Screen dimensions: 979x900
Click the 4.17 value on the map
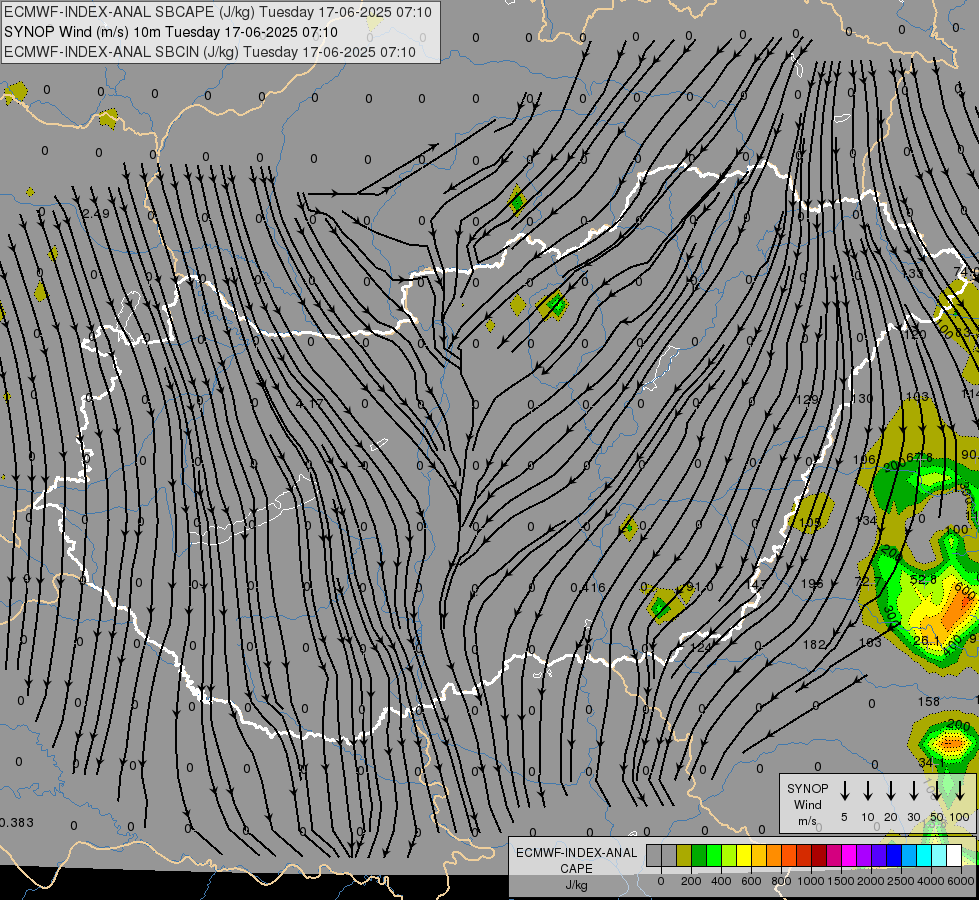click(310, 403)
